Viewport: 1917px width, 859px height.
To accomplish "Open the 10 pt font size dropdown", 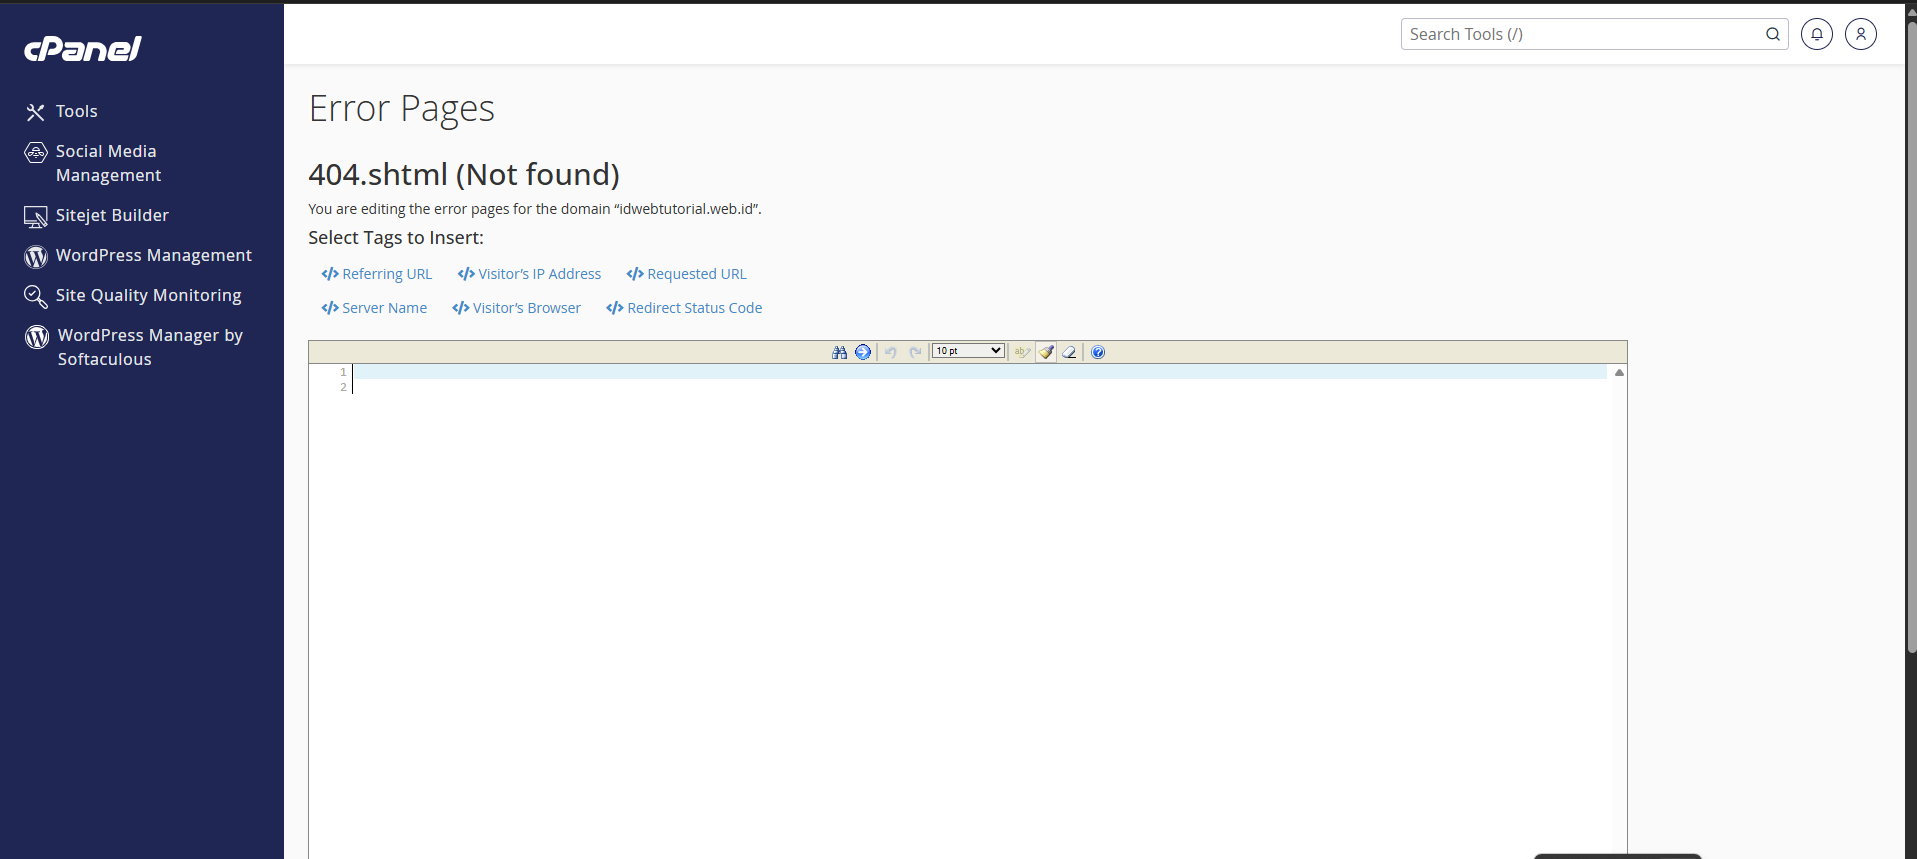I will 968,351.
